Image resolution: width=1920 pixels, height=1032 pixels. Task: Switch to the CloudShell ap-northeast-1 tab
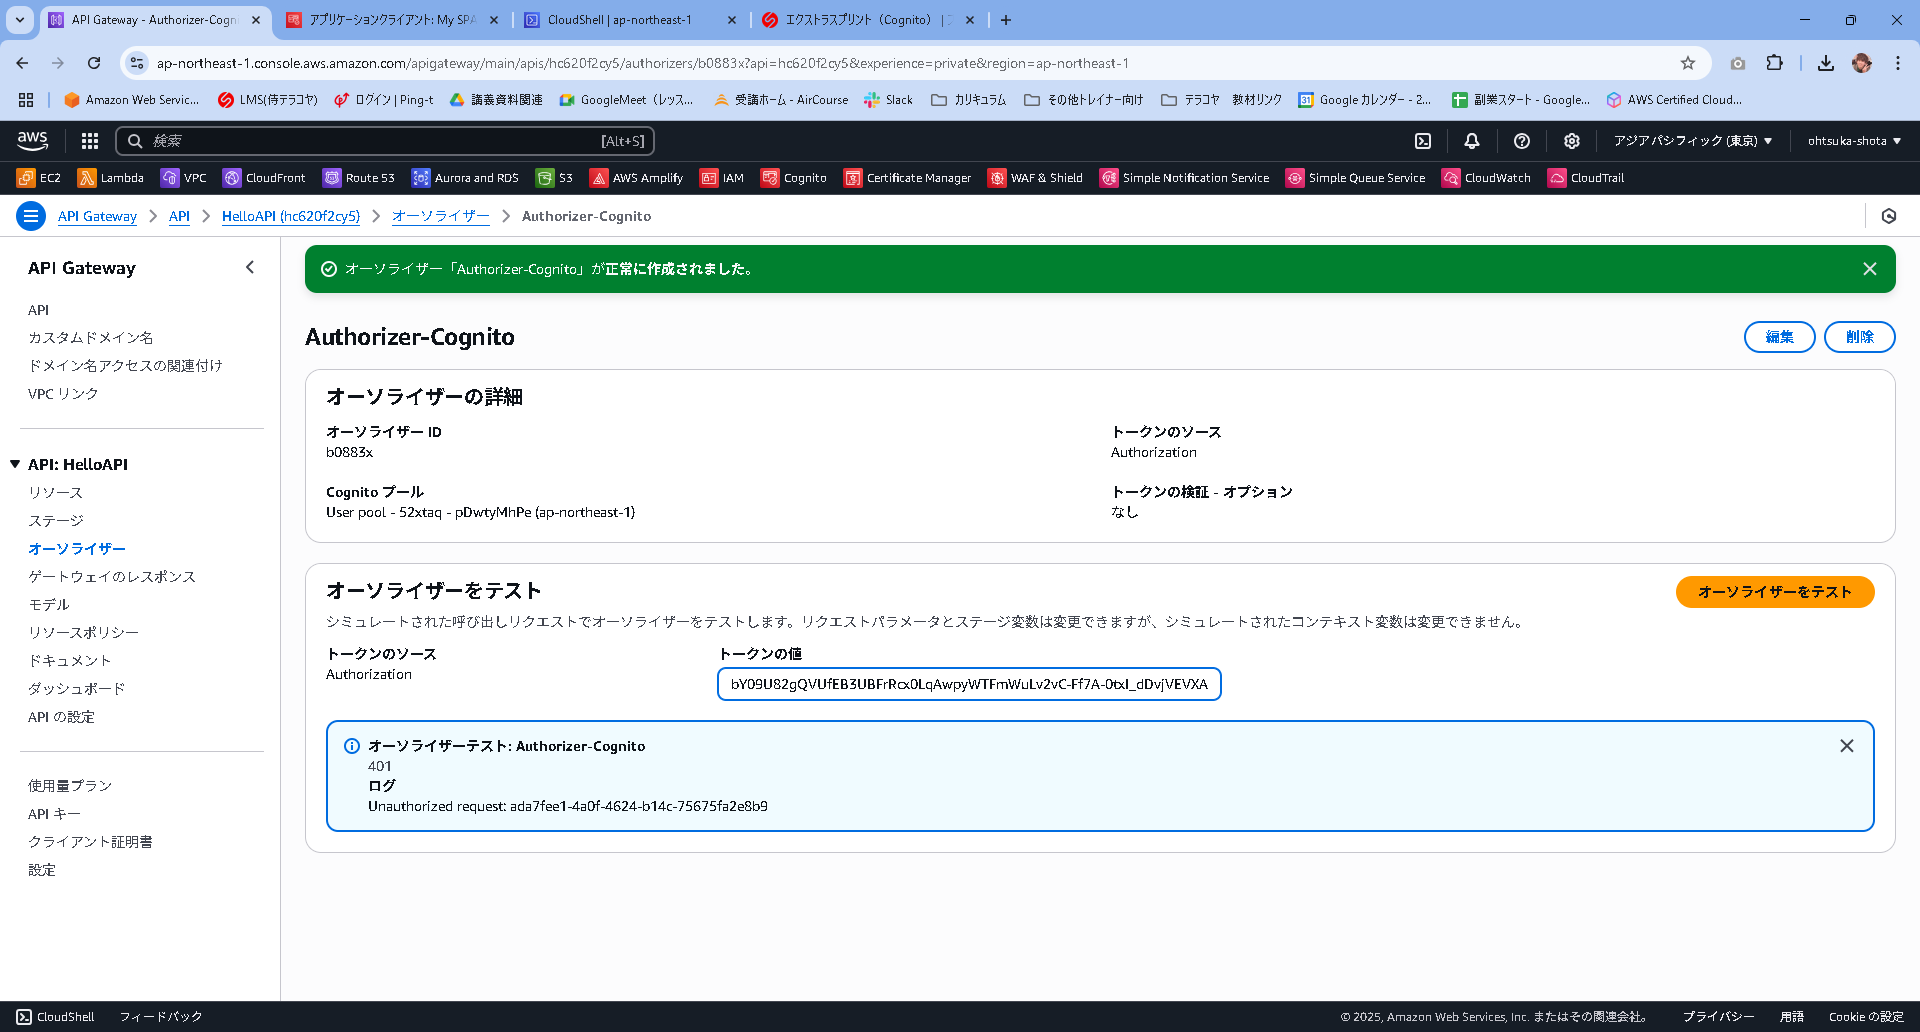[630, 20]
